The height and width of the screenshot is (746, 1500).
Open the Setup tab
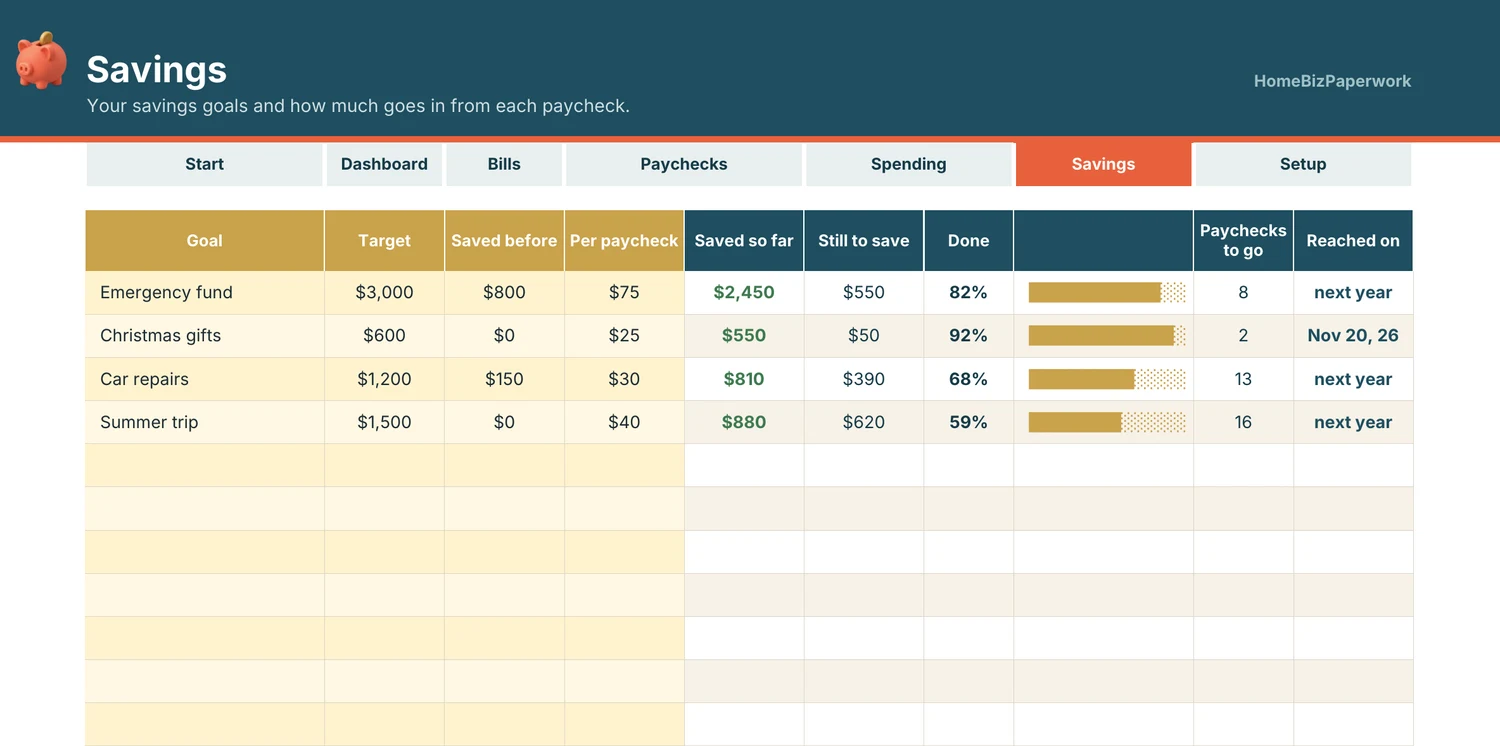point(1303,164)
